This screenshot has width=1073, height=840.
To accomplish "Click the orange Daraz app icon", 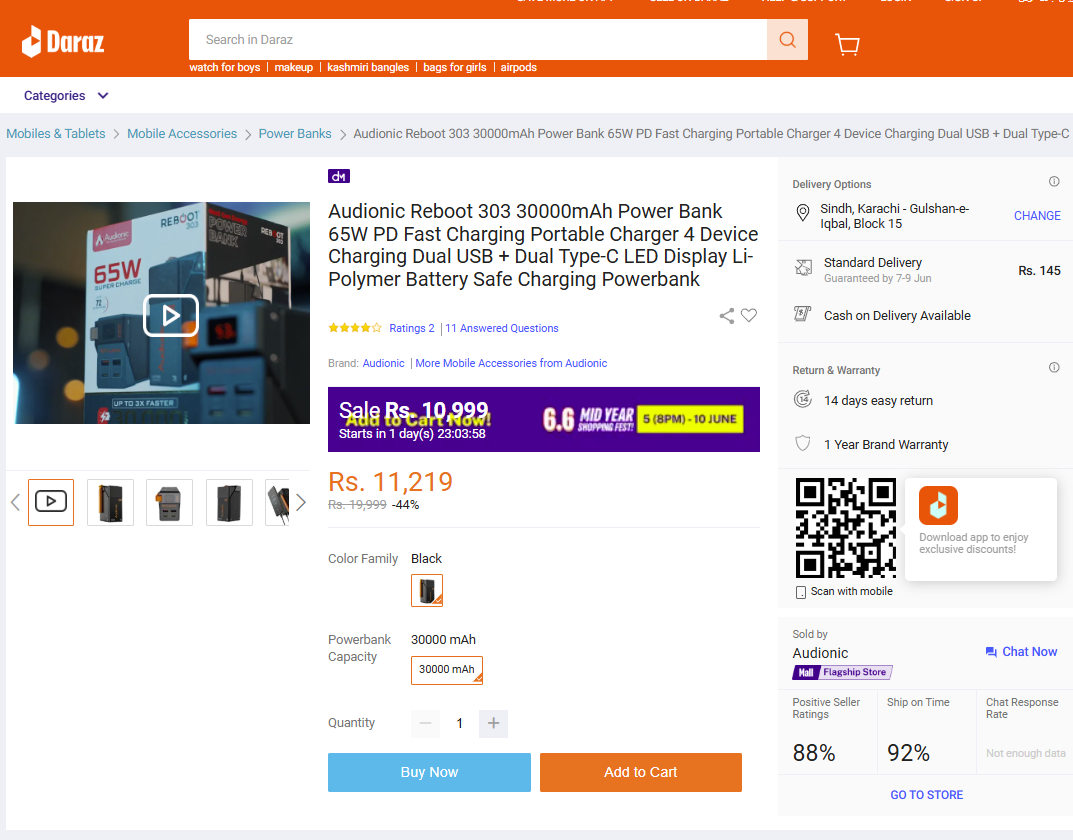I will (938, 505).
